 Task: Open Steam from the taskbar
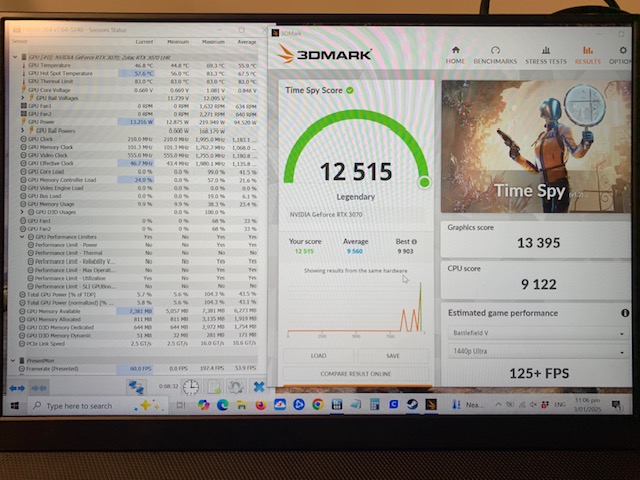click(x=412, y=404)
